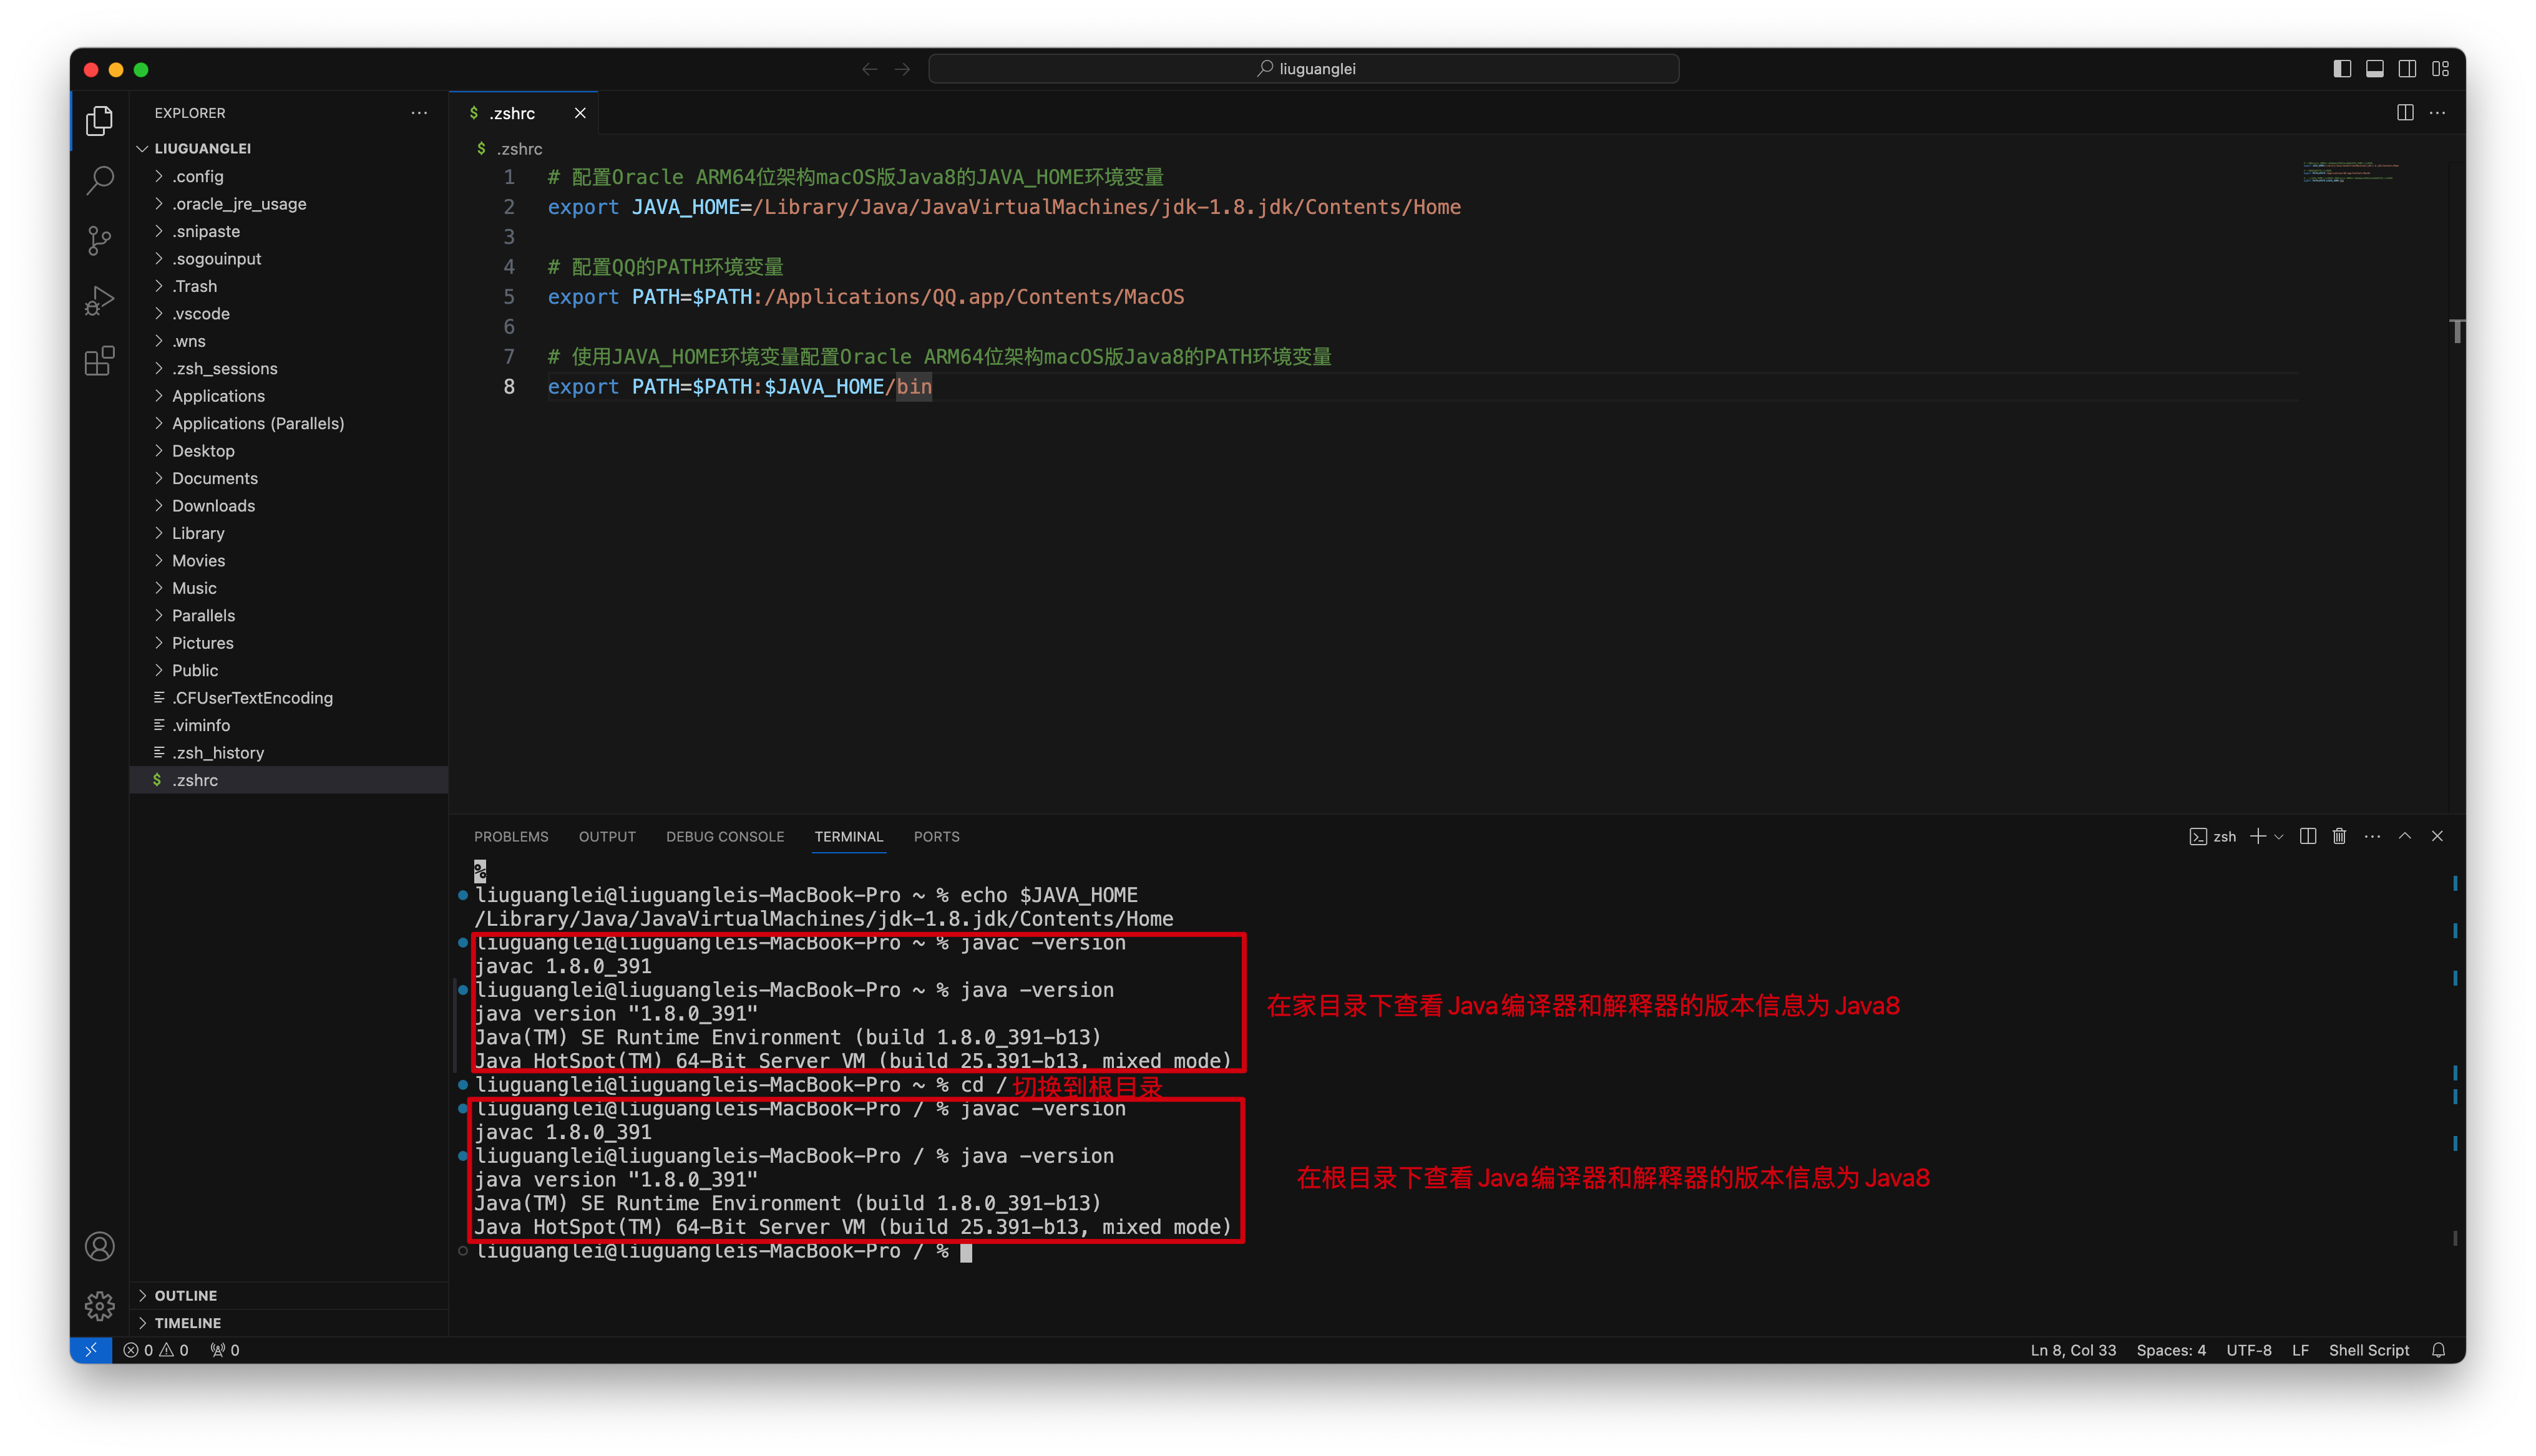
Task: Click line number 2 in editor gutter
Action: (x=509, y=207)
